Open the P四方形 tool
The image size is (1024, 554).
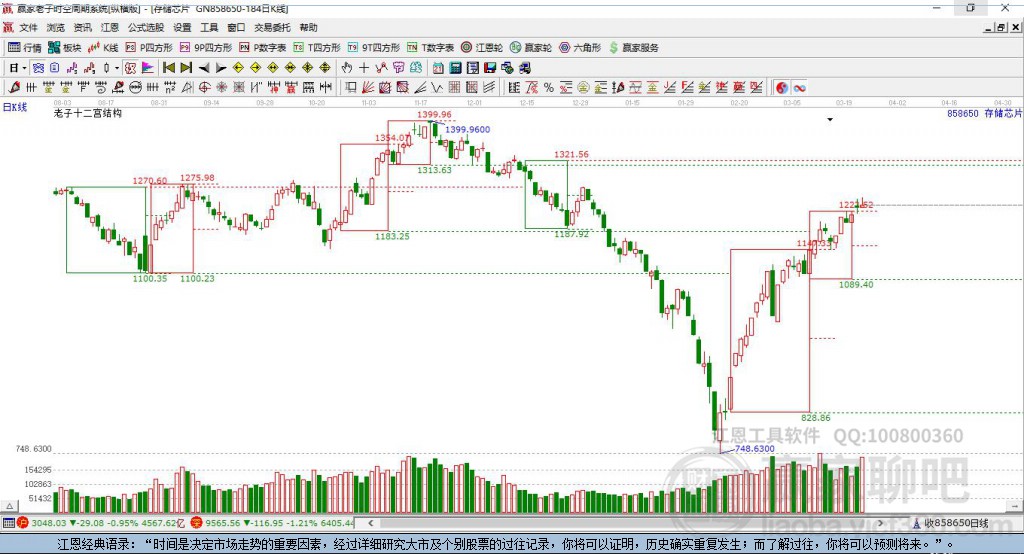[x=149, y=48]
